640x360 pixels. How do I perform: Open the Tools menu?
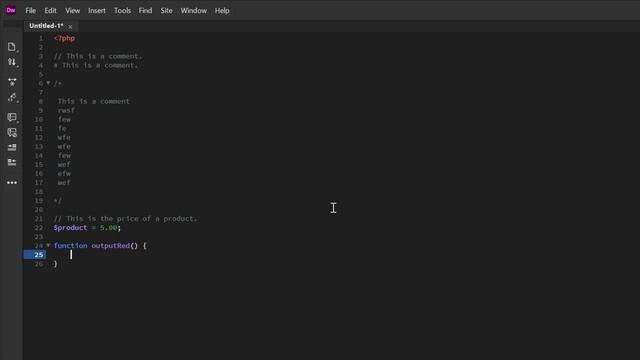[122, 11]
